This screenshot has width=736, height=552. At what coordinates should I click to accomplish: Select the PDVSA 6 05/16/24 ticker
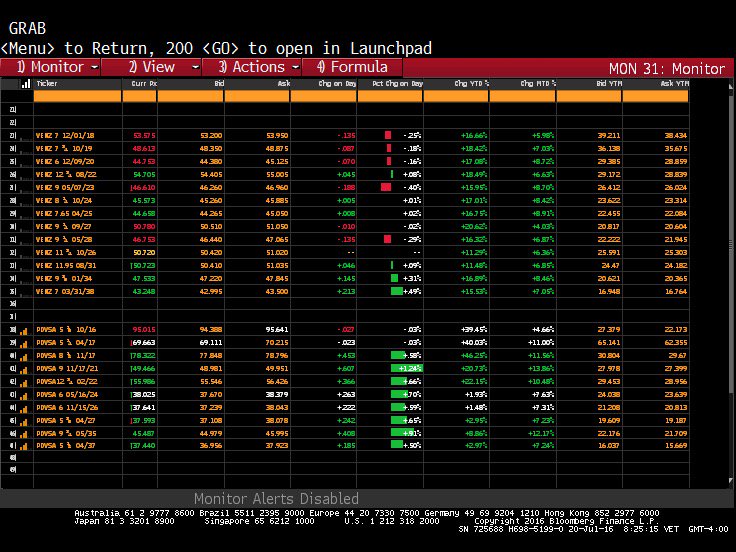coord(67,395)
